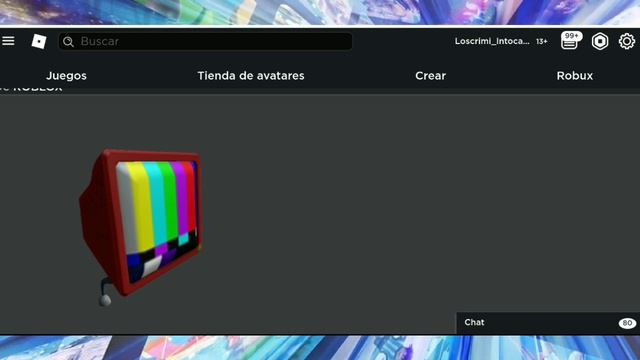
Task: Click the chat unread count 80 badge
Action: pos(627,323)
